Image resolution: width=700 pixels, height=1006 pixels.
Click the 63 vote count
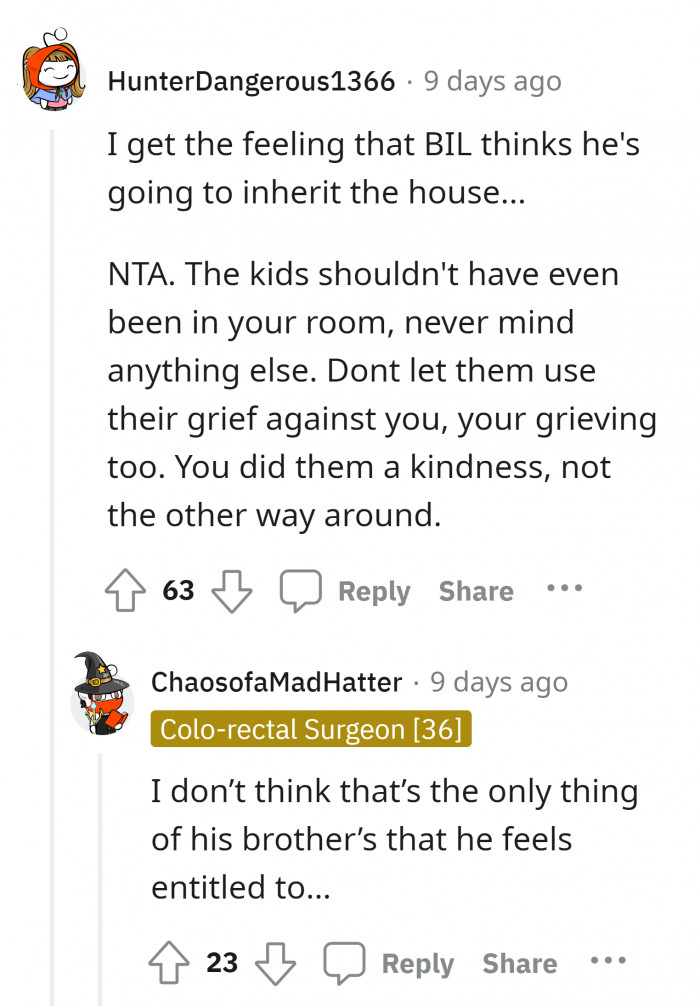tap(178, 591)
